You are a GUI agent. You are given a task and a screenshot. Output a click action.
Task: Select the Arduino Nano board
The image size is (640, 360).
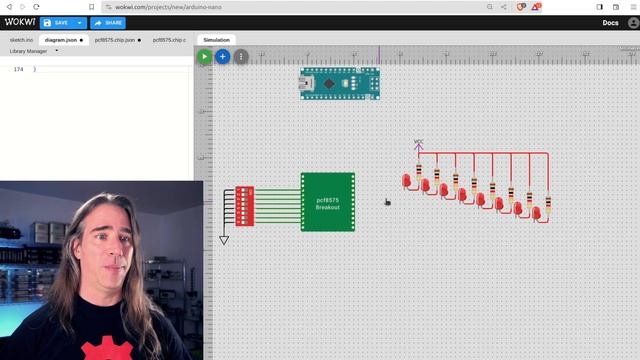340,84
